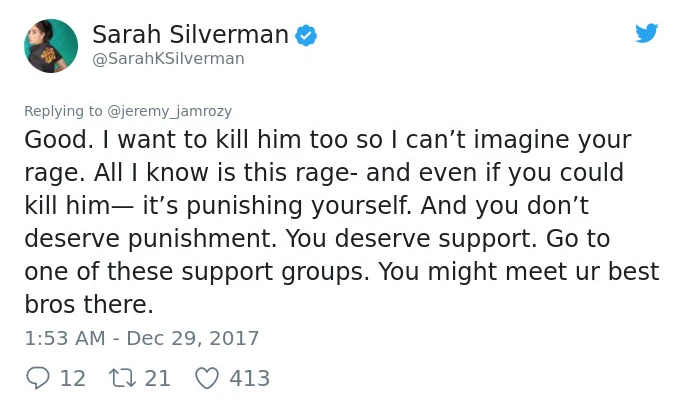Click the "Dec 29, 2017" date
The height and width of the screenshot is (410, 685).
(191, 338)
